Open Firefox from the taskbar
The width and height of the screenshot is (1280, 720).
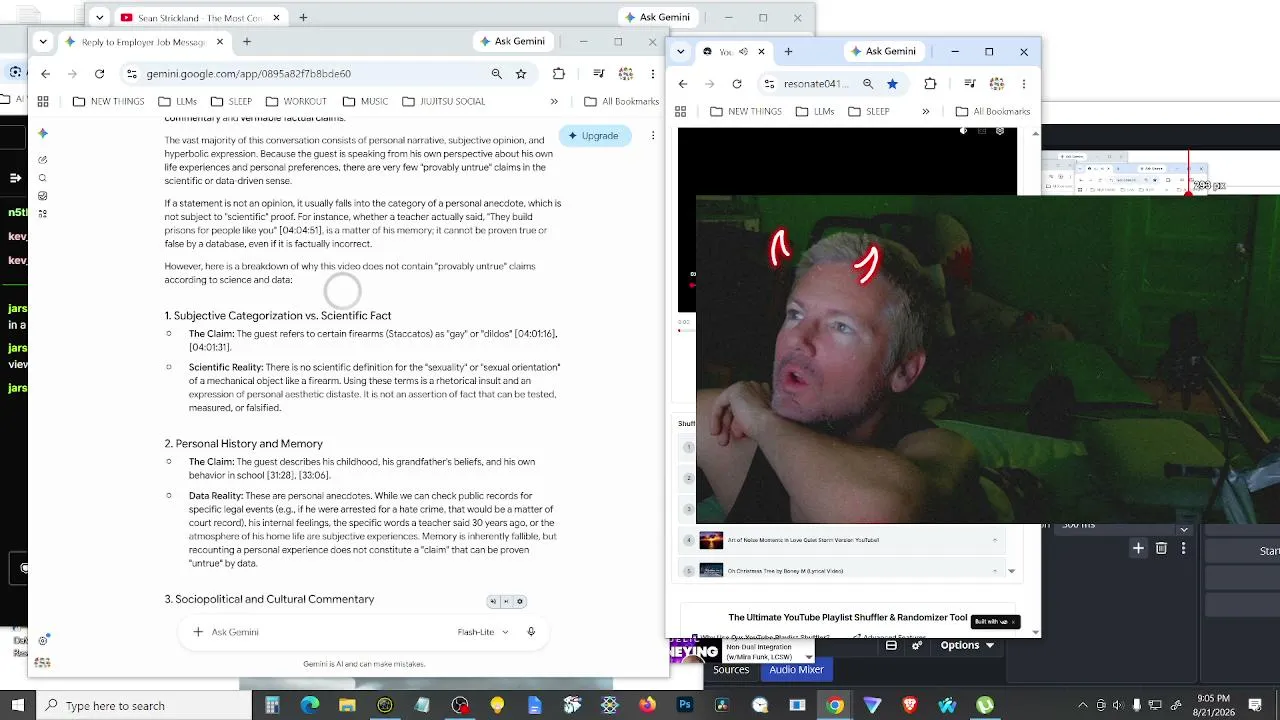(x=647, y=705)
